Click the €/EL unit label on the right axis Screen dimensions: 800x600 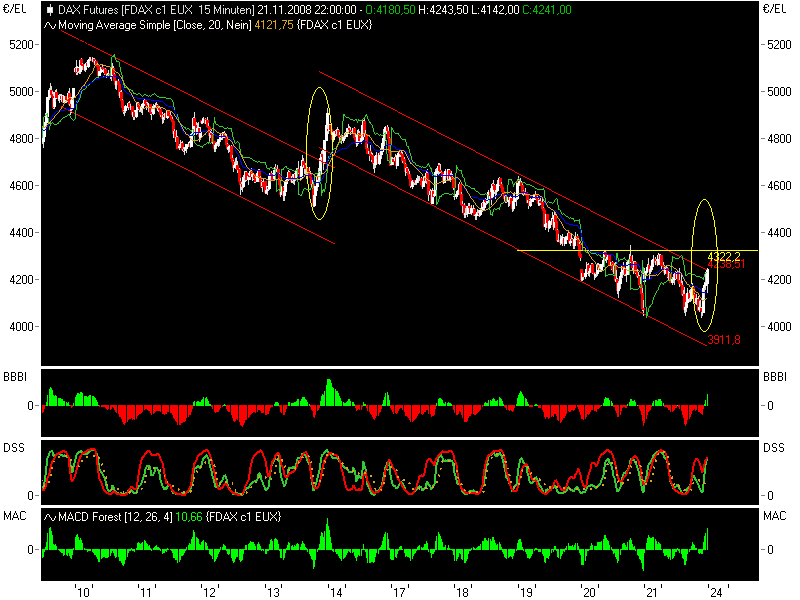[774, 9]
